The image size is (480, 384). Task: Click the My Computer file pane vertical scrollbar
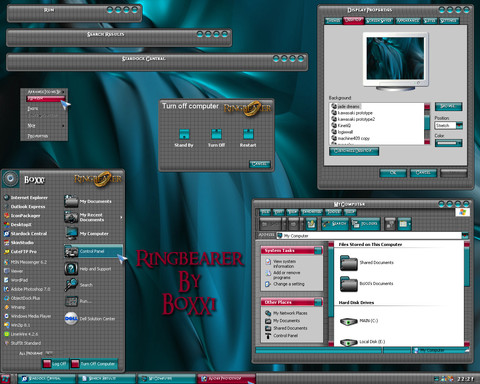[x=467, y=293]
